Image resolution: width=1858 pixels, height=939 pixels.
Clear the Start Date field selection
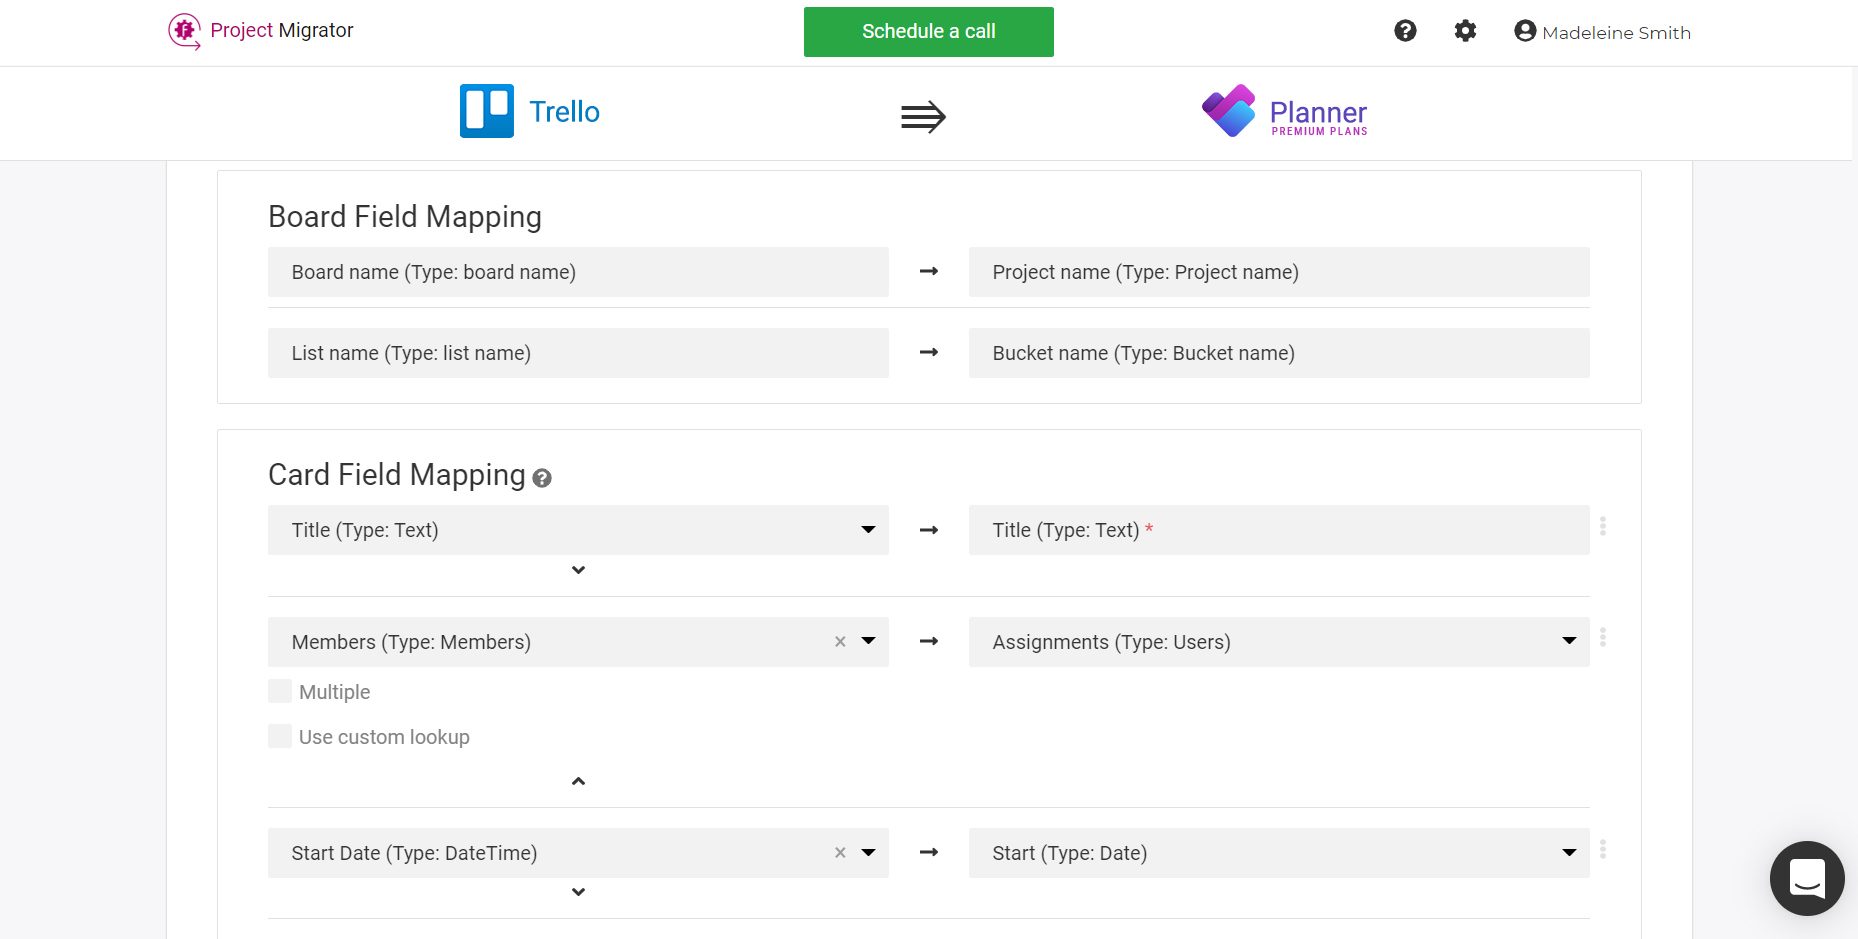click(840, 853)
